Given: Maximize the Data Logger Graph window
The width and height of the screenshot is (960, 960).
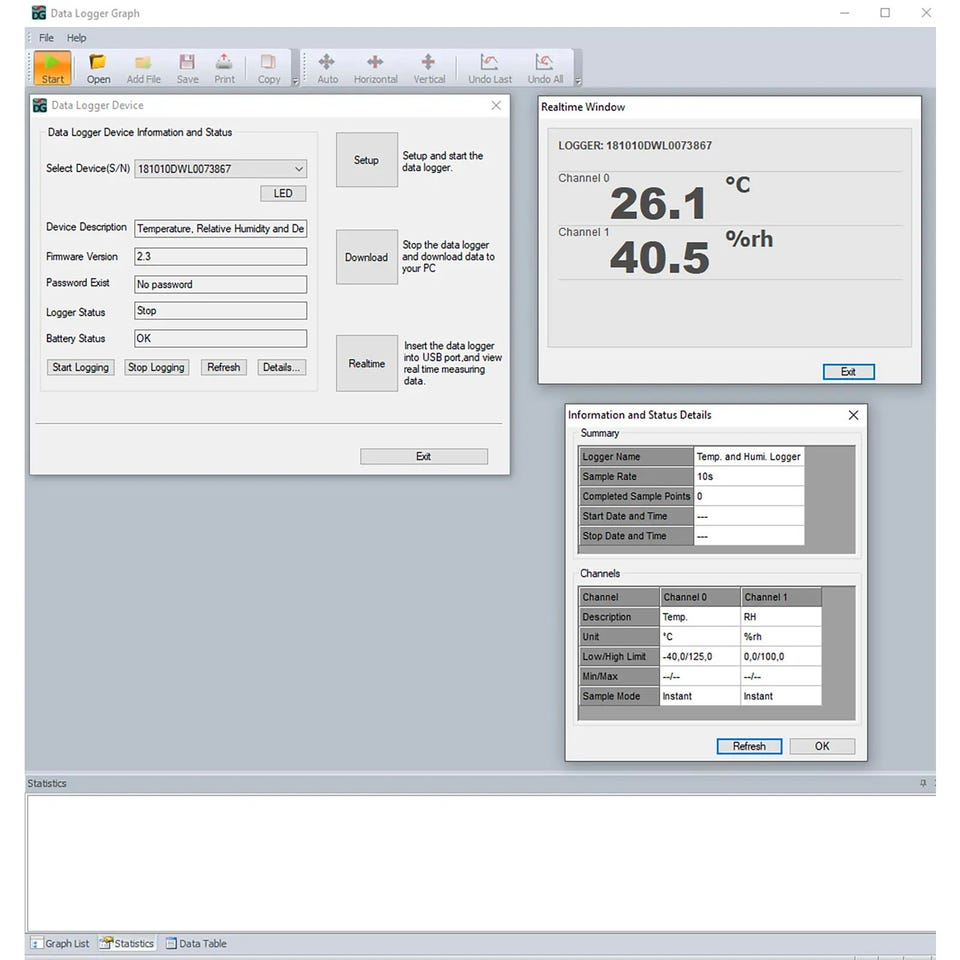Looking at the screenshot, I should coord(885,13).
